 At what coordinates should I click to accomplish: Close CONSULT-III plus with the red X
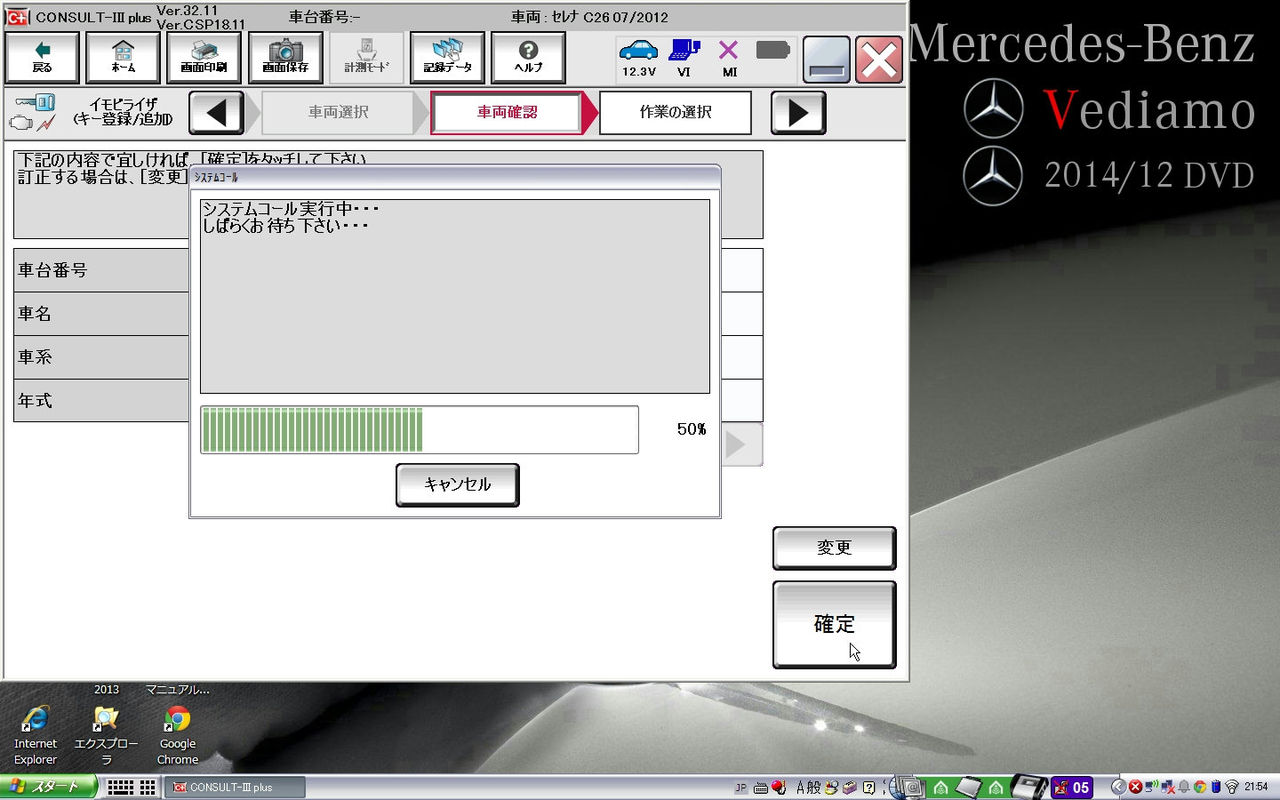pyautogui.click(x=879, y=60)
